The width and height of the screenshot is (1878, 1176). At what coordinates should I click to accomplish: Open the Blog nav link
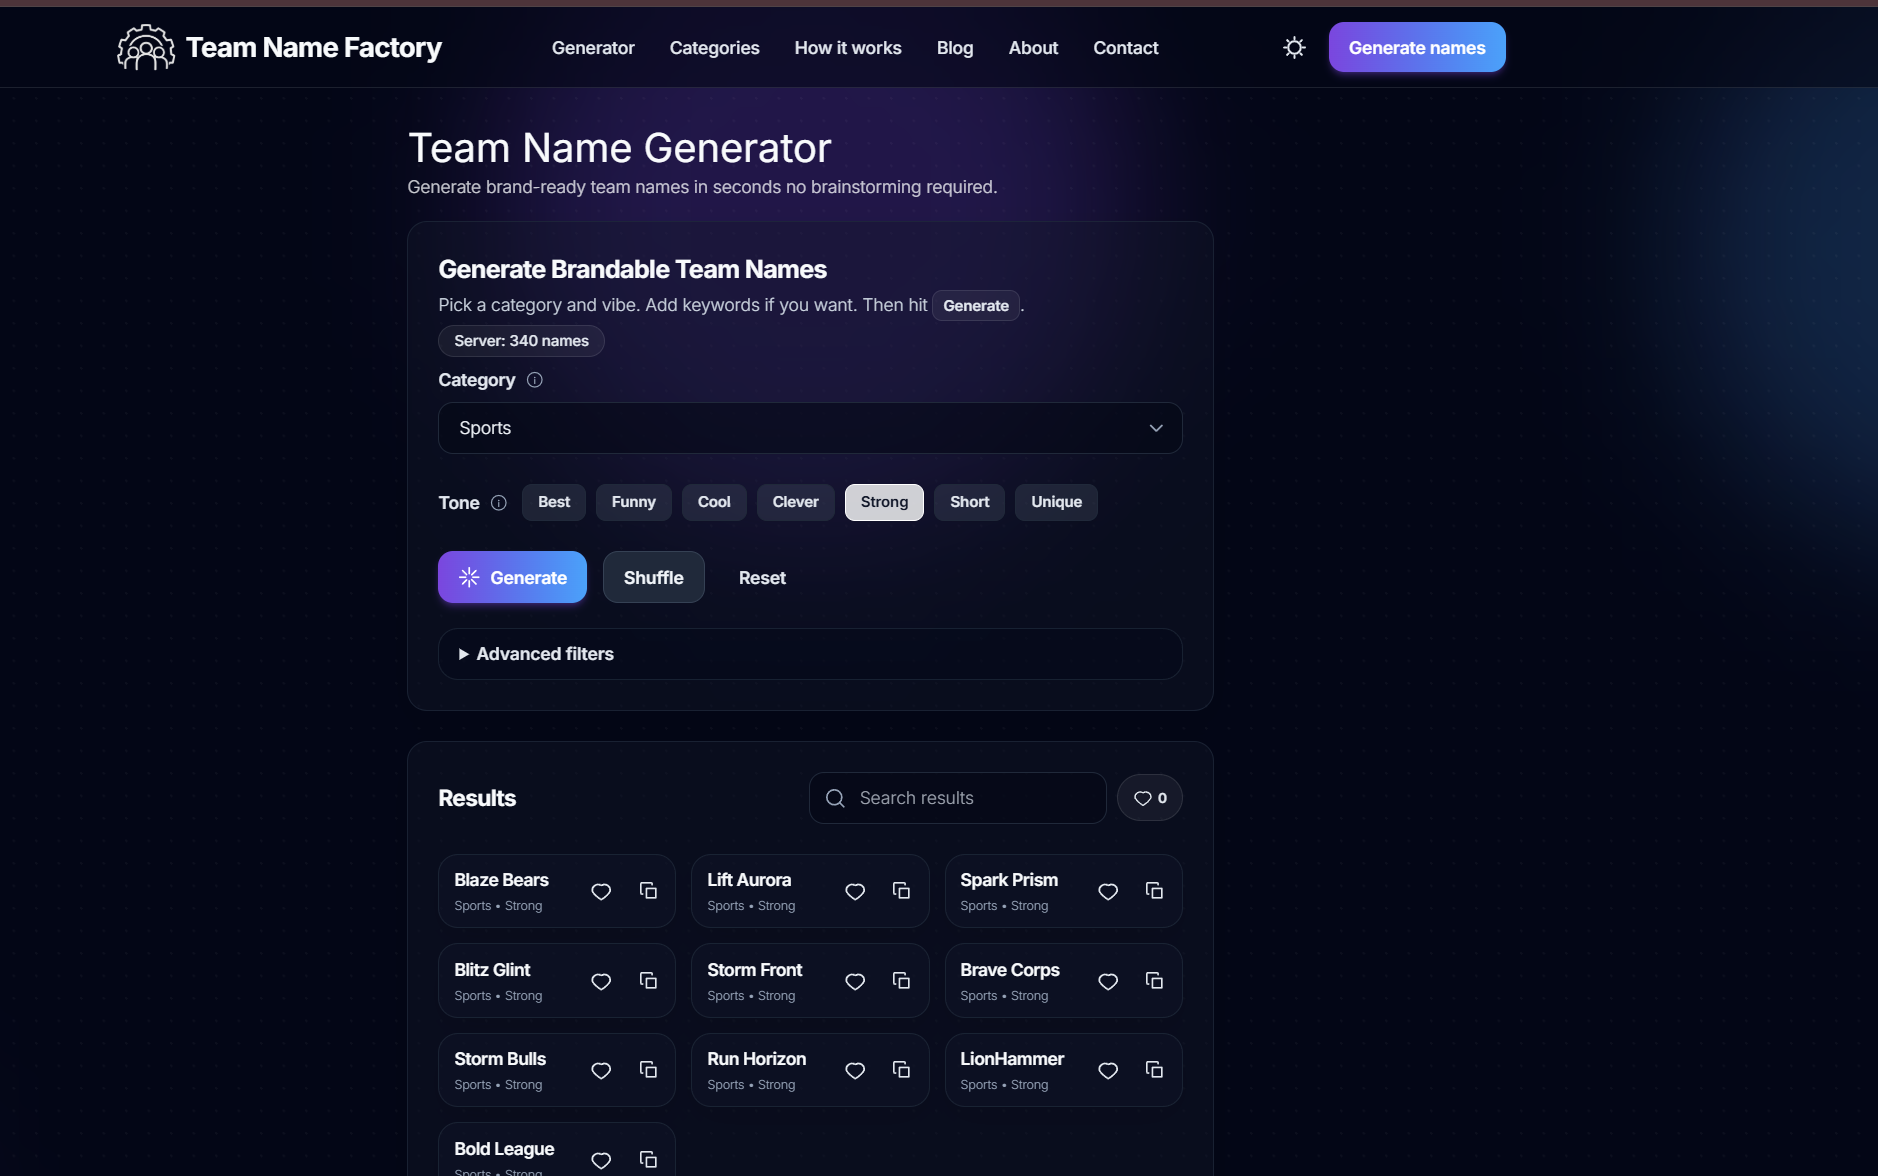(x=955, y=48)
